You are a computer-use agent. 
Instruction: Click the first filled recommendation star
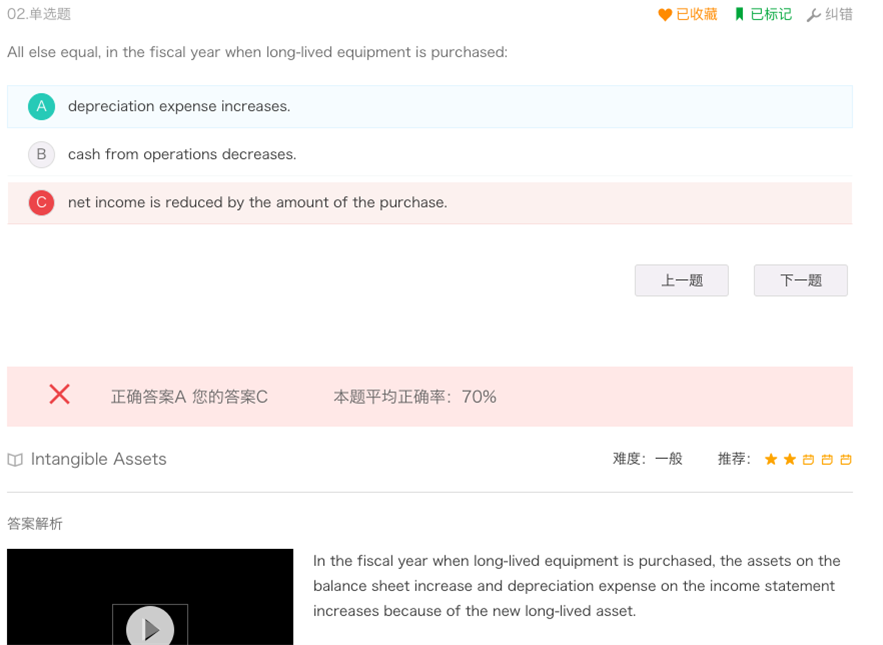(771, 460)
